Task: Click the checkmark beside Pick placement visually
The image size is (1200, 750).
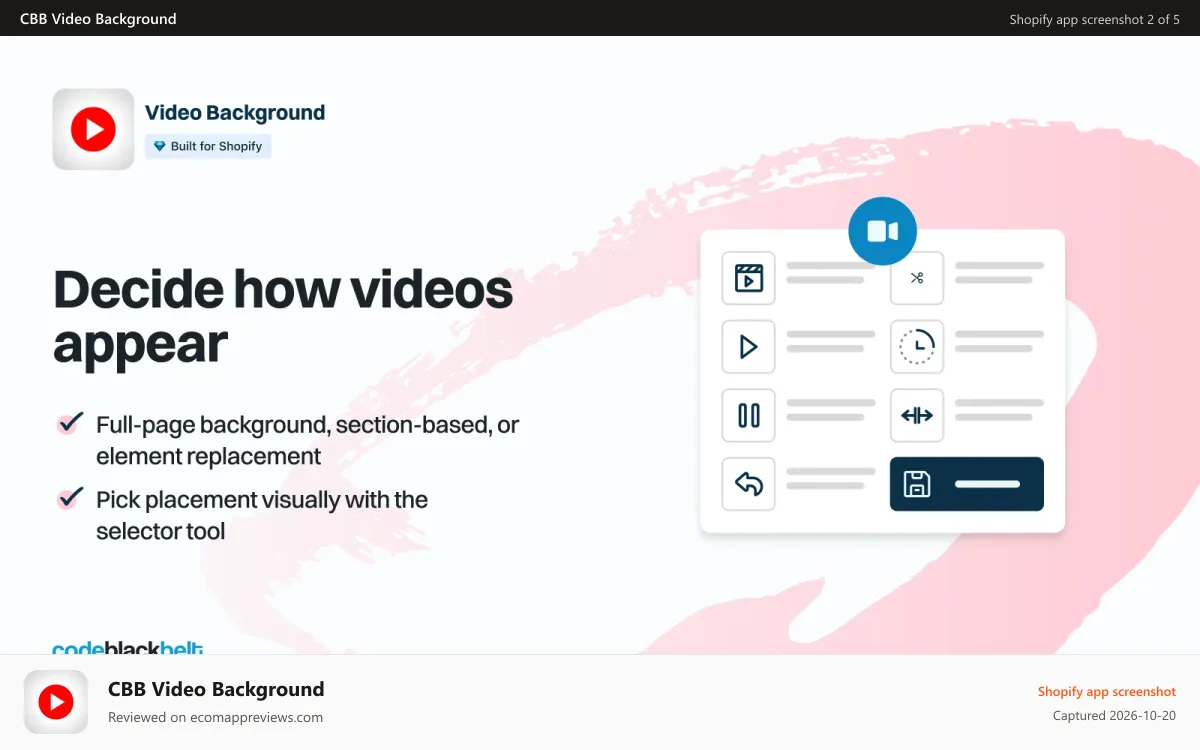Action: [x=69, y=497]
